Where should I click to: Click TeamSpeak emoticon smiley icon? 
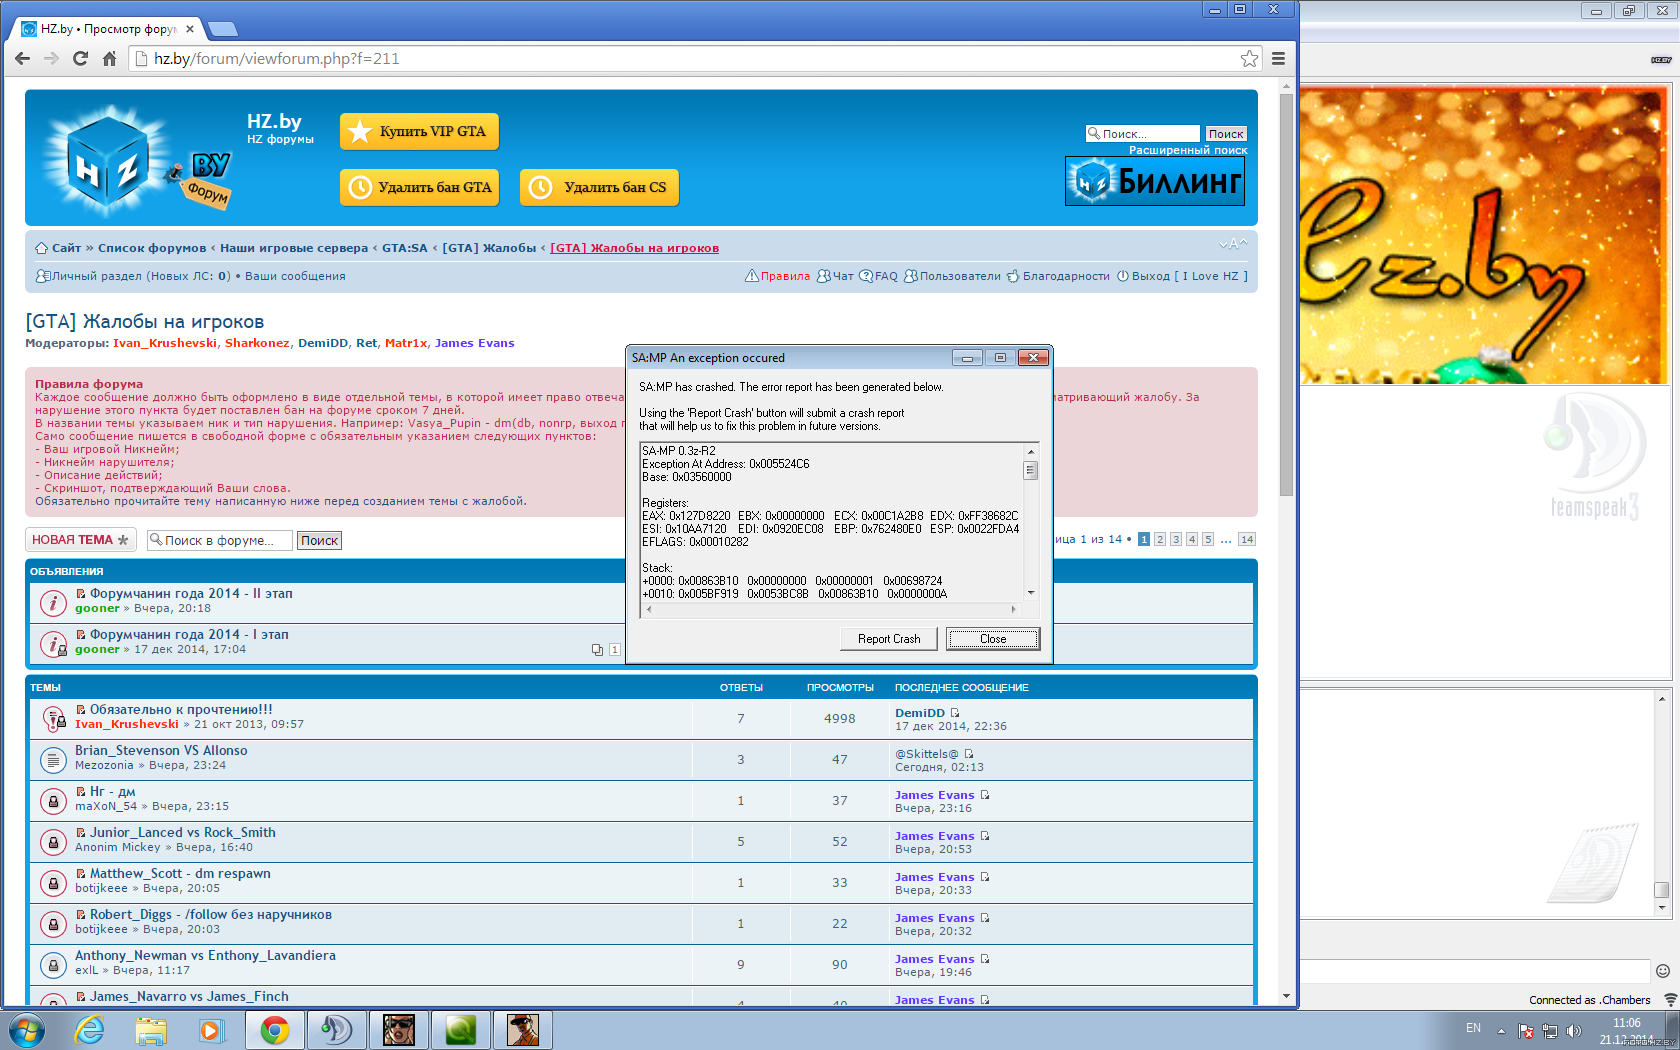(1663, 971)
